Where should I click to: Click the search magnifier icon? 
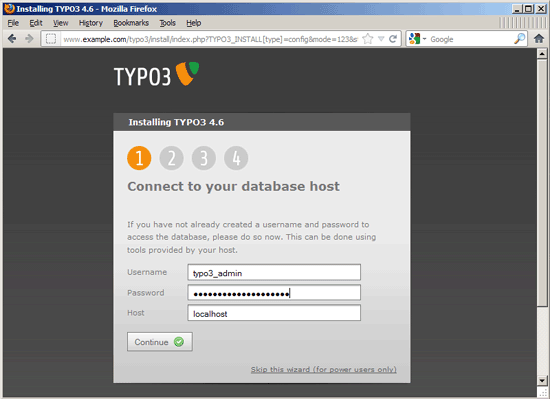tap(519, 39)
